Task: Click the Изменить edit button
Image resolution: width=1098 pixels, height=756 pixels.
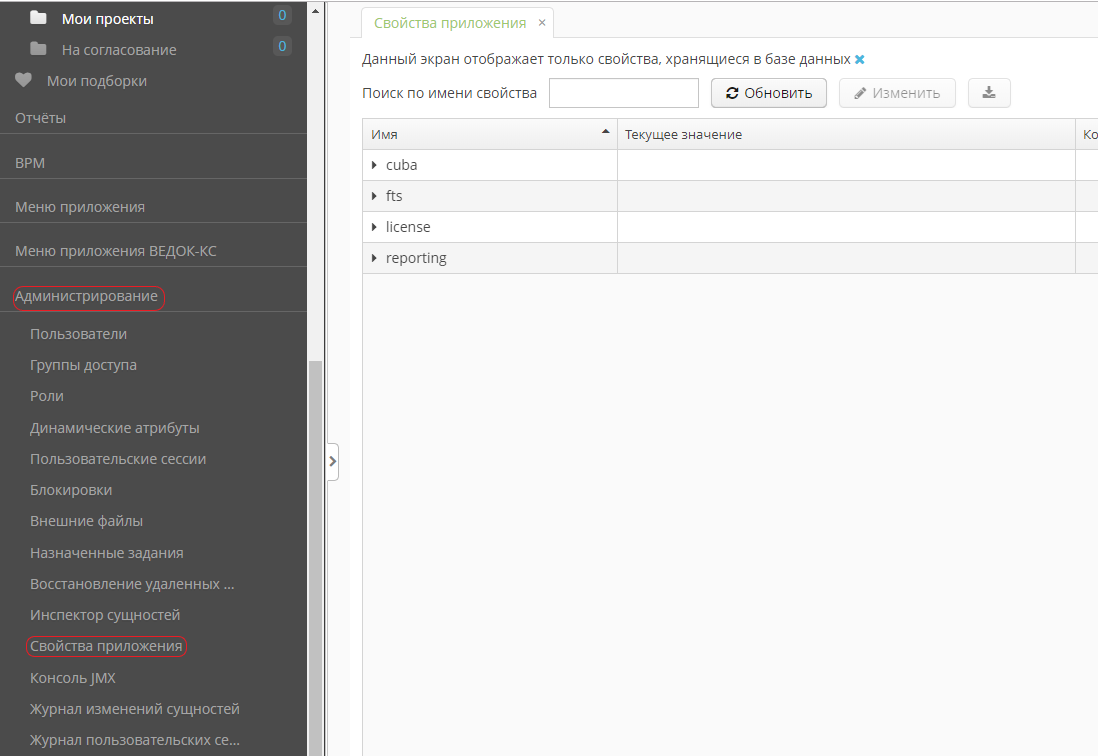Action: 897,93
